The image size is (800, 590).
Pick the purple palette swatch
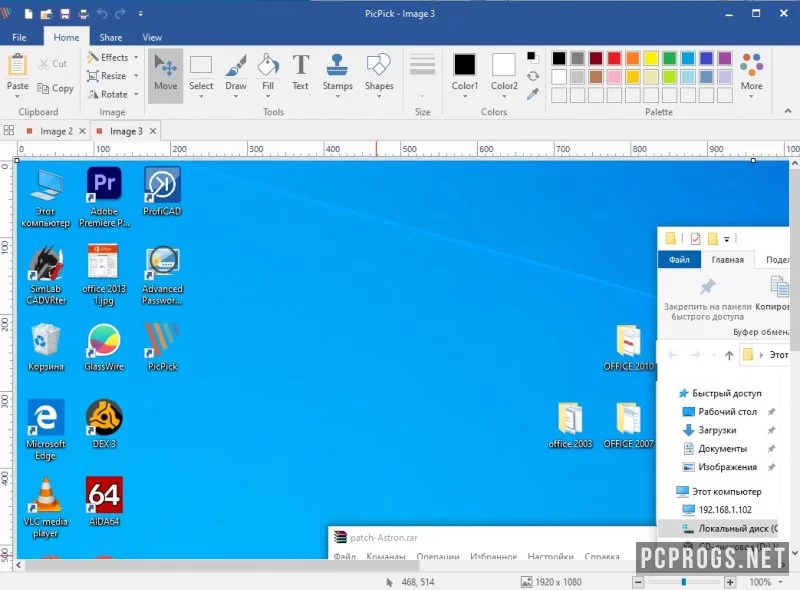coord(724,58)
